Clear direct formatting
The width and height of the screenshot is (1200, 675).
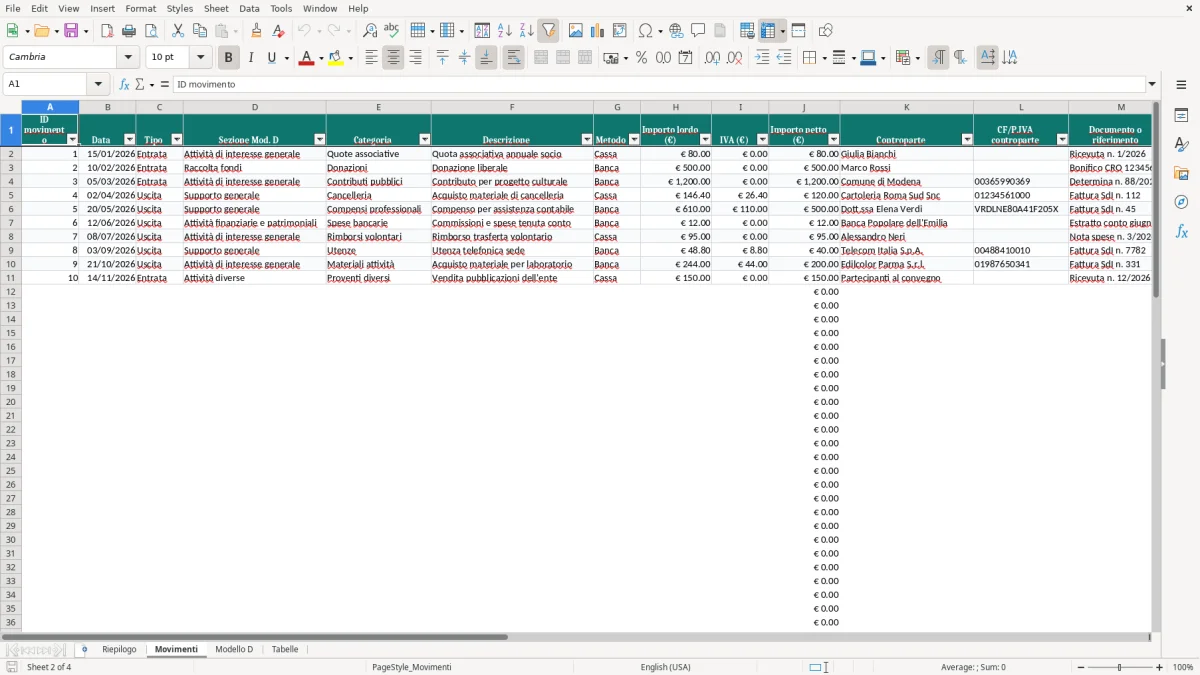click(279, 31)
